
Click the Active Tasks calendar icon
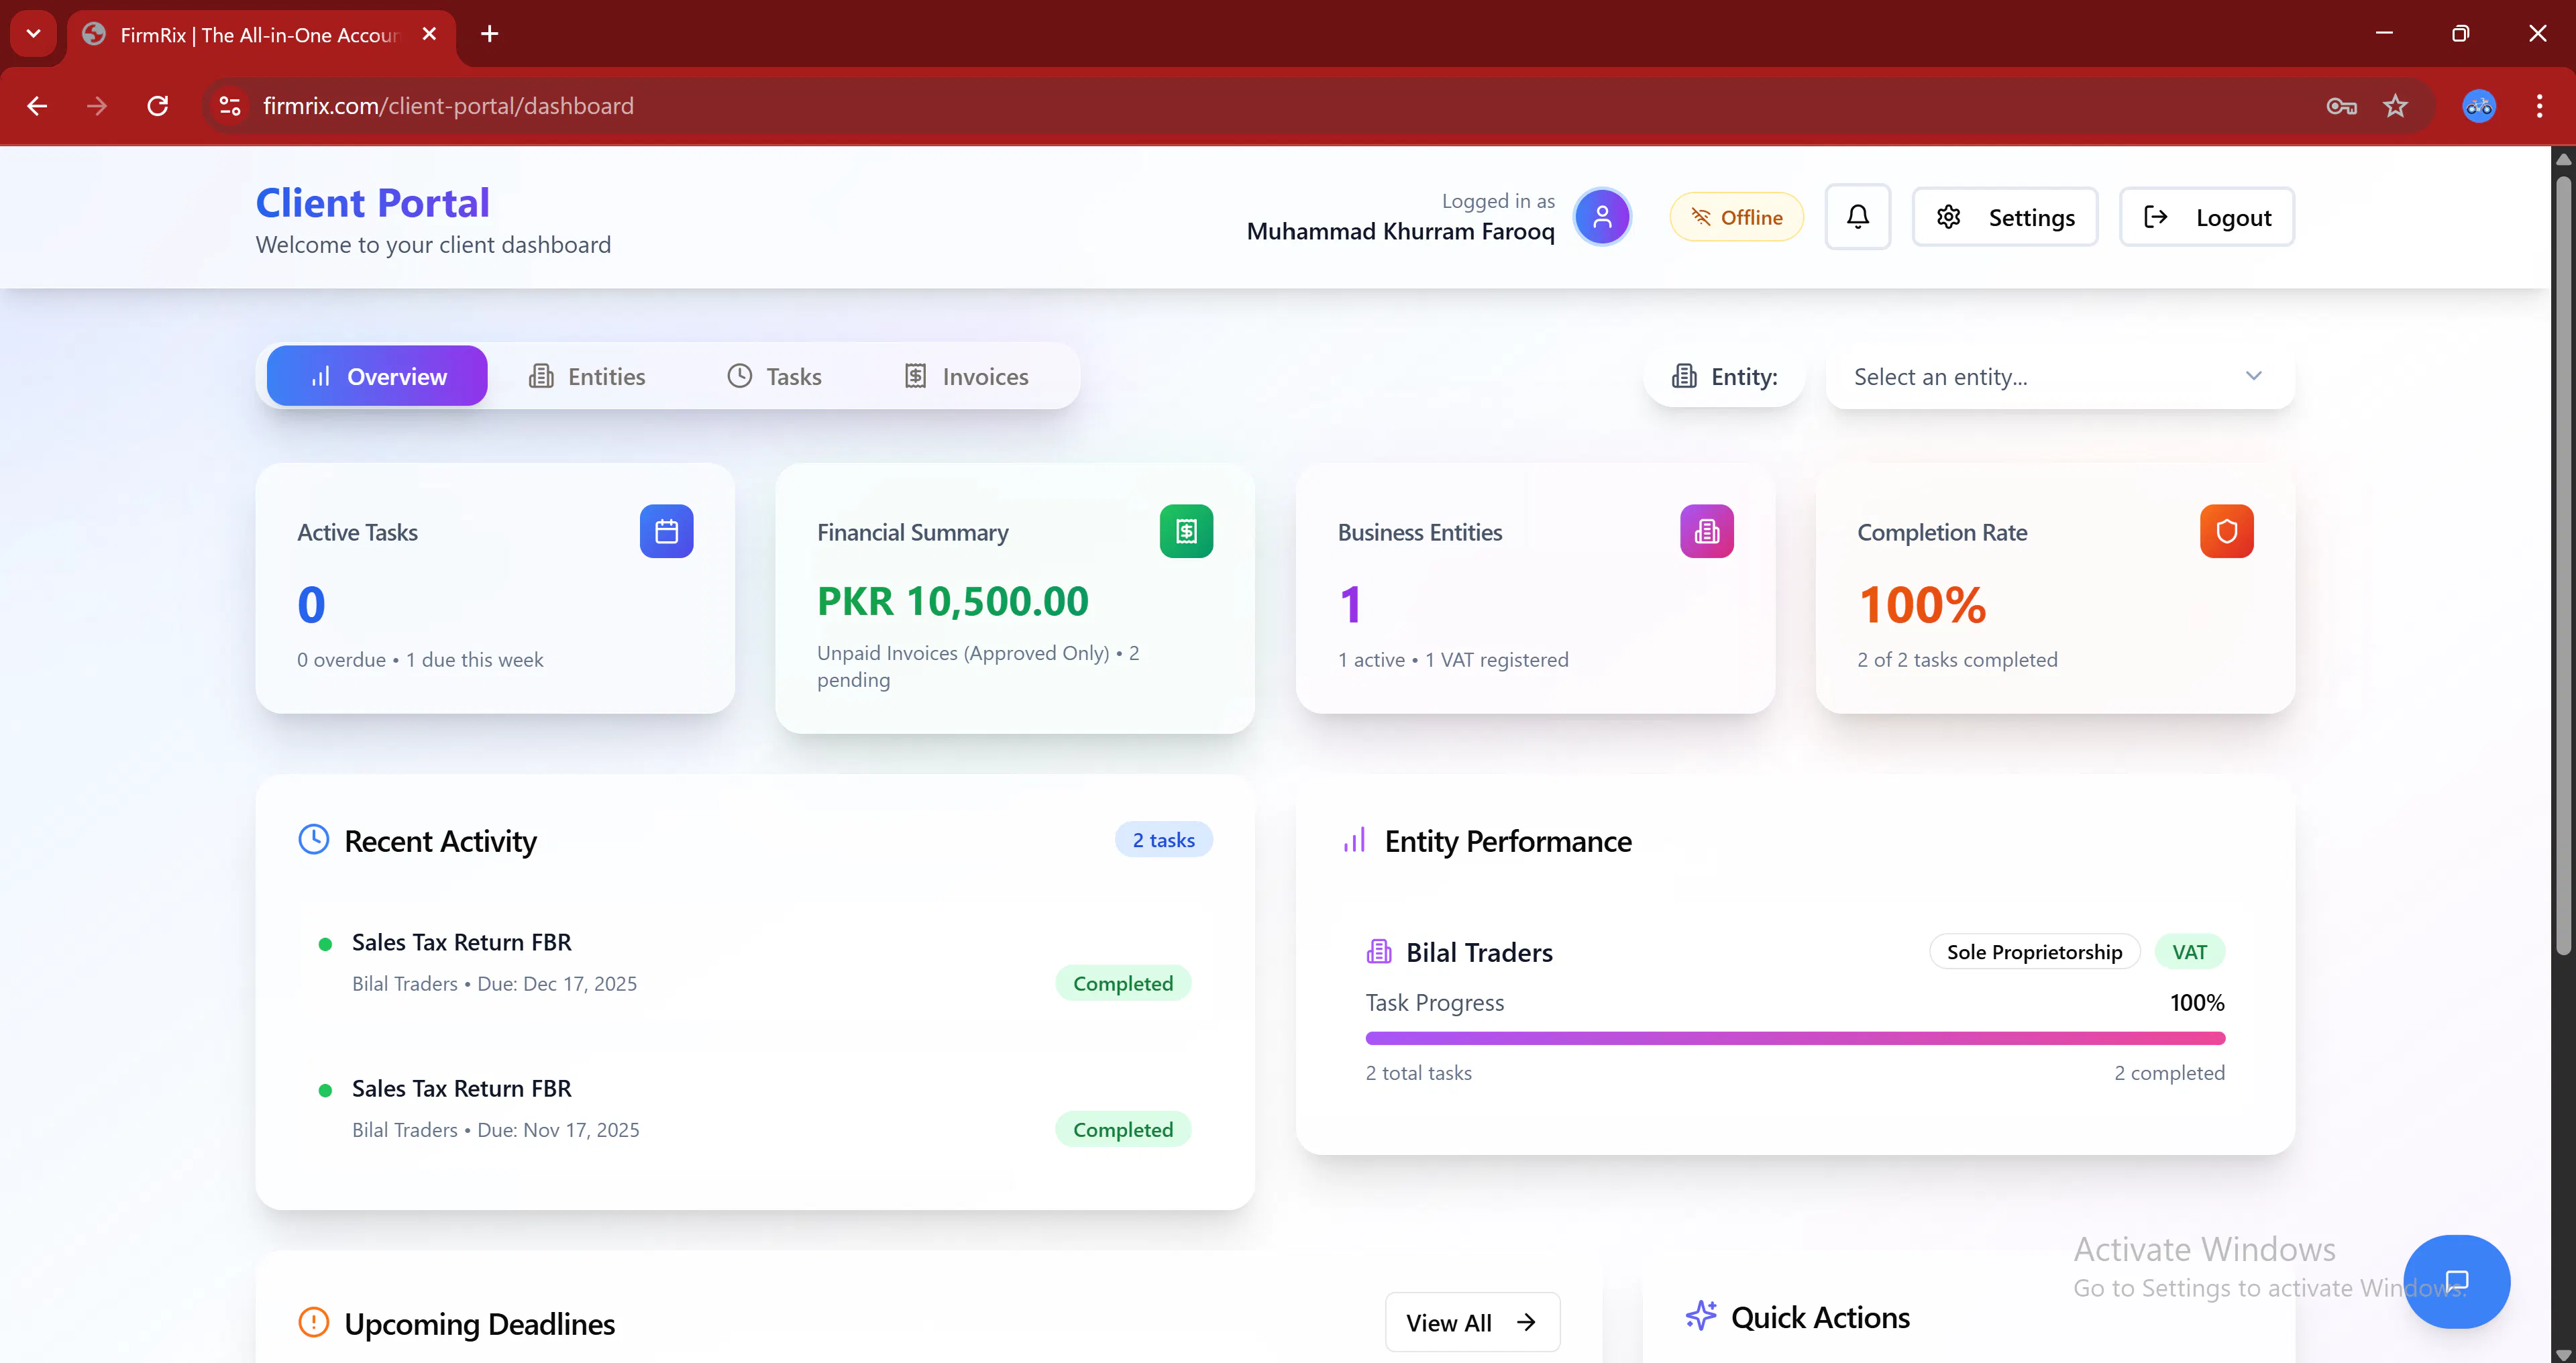[x=666, y=531]
